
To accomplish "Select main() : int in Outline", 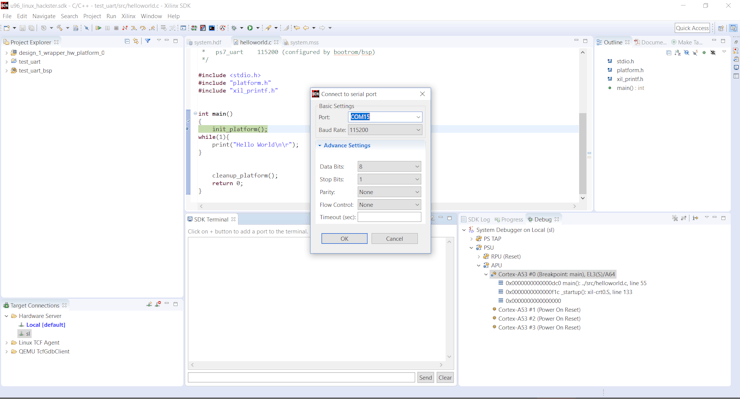I will pyautogui.click(x=630, y=88).
